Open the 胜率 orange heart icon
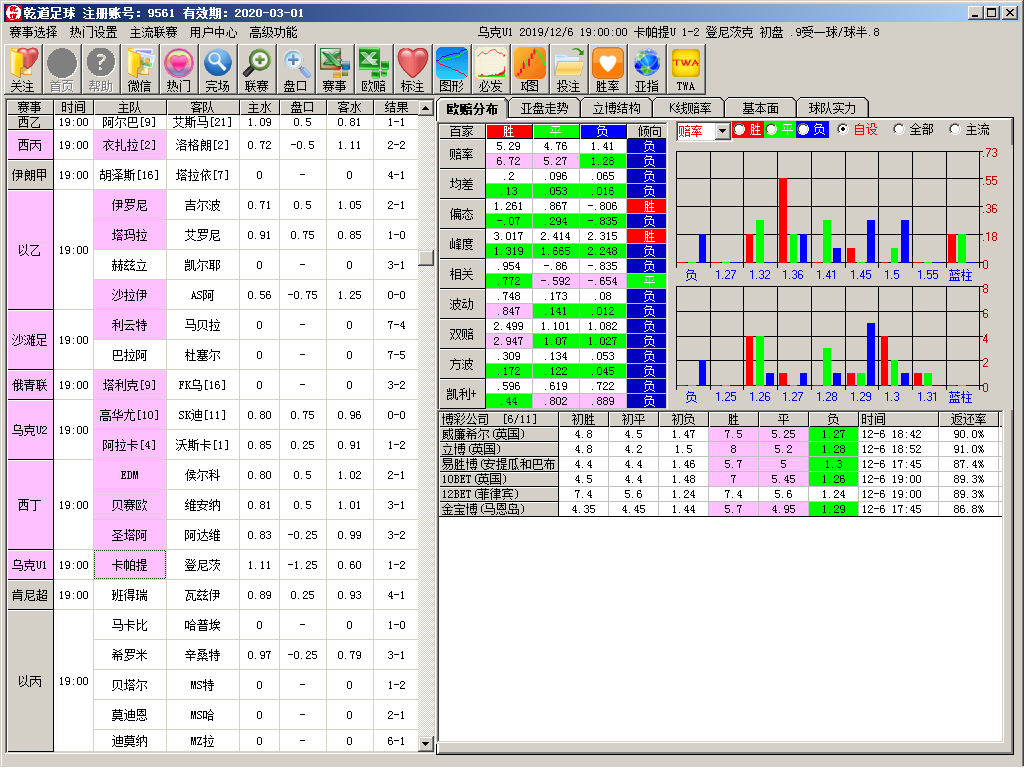Viewport: 1024px width, 768px height. coord(607,69)
